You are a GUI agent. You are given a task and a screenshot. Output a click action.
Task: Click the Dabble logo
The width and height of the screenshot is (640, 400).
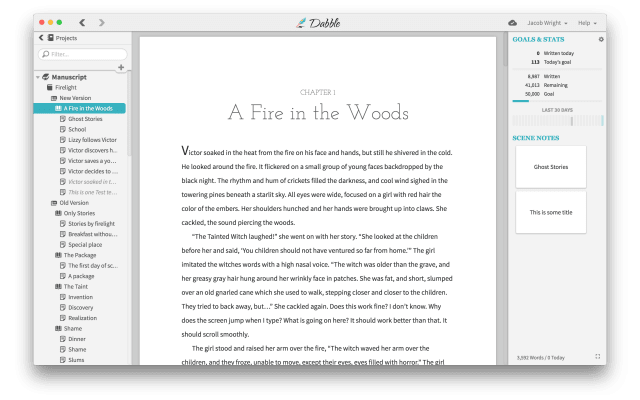pos(318,23)
